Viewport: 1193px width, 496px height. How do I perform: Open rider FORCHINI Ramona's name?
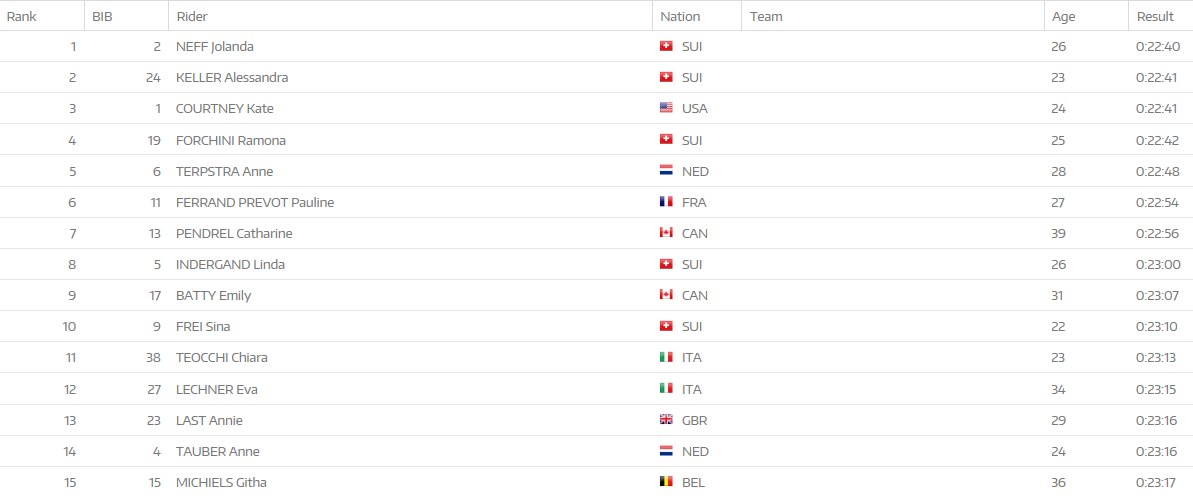231,140
